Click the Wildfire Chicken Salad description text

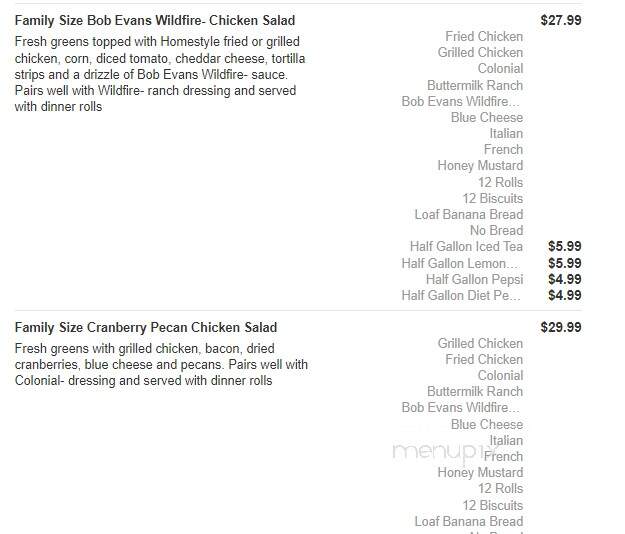(x=160, y=74)
